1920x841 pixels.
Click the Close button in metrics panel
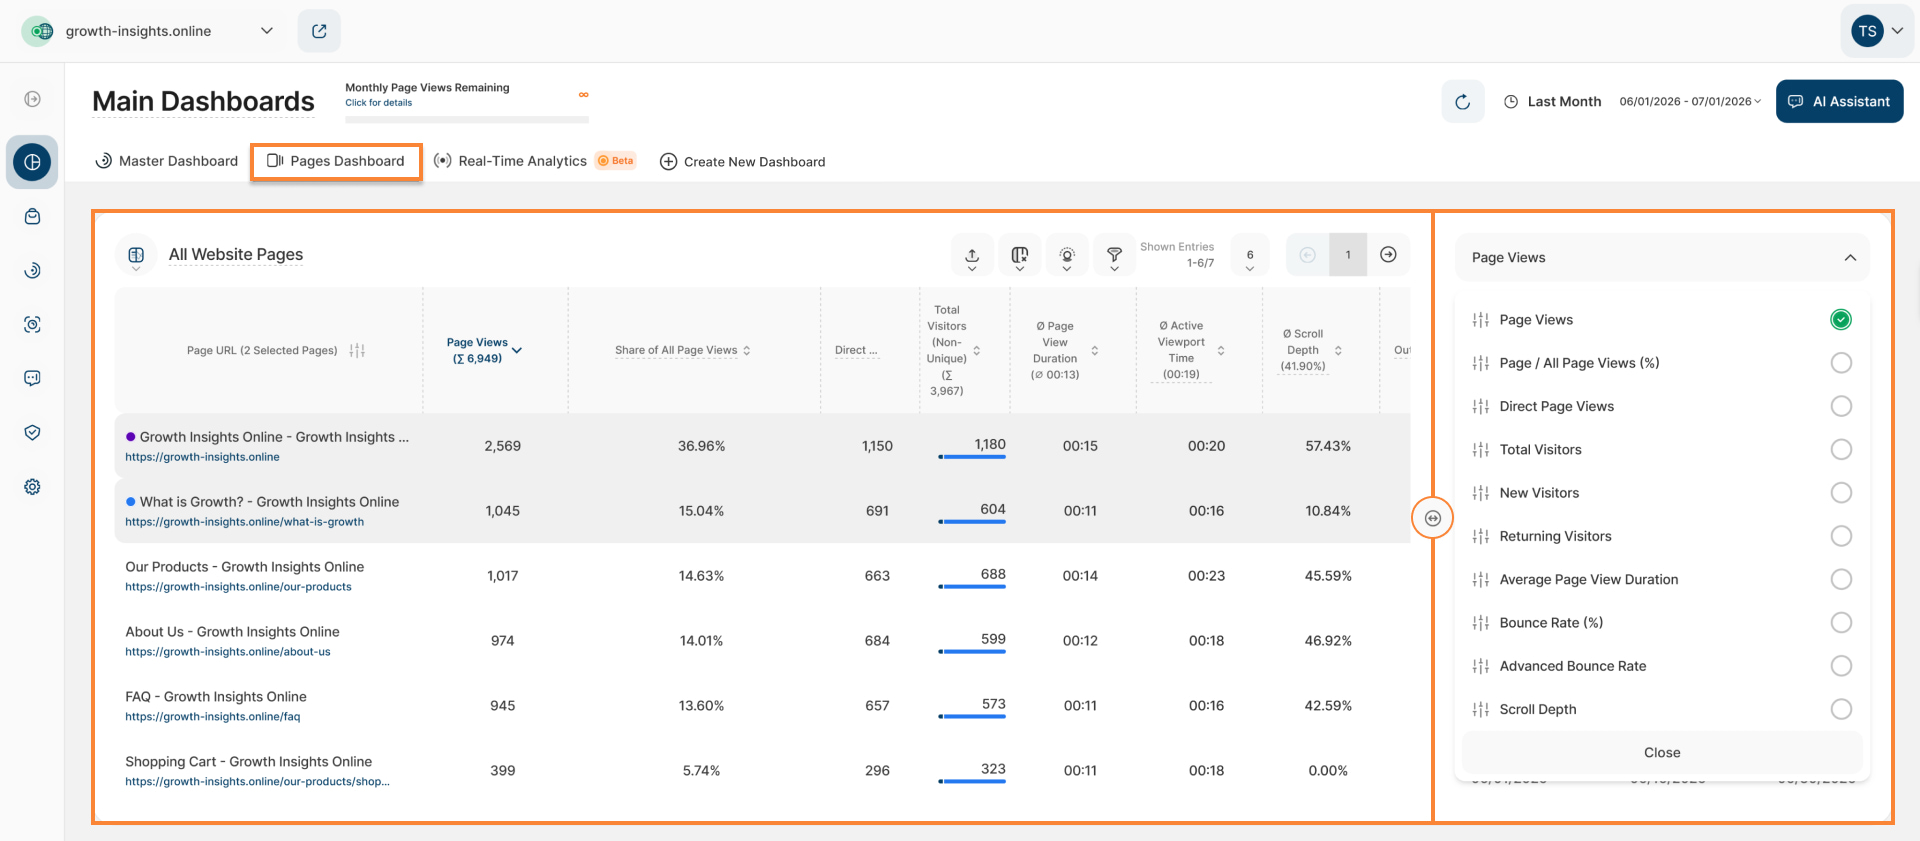click(1662, 753)
